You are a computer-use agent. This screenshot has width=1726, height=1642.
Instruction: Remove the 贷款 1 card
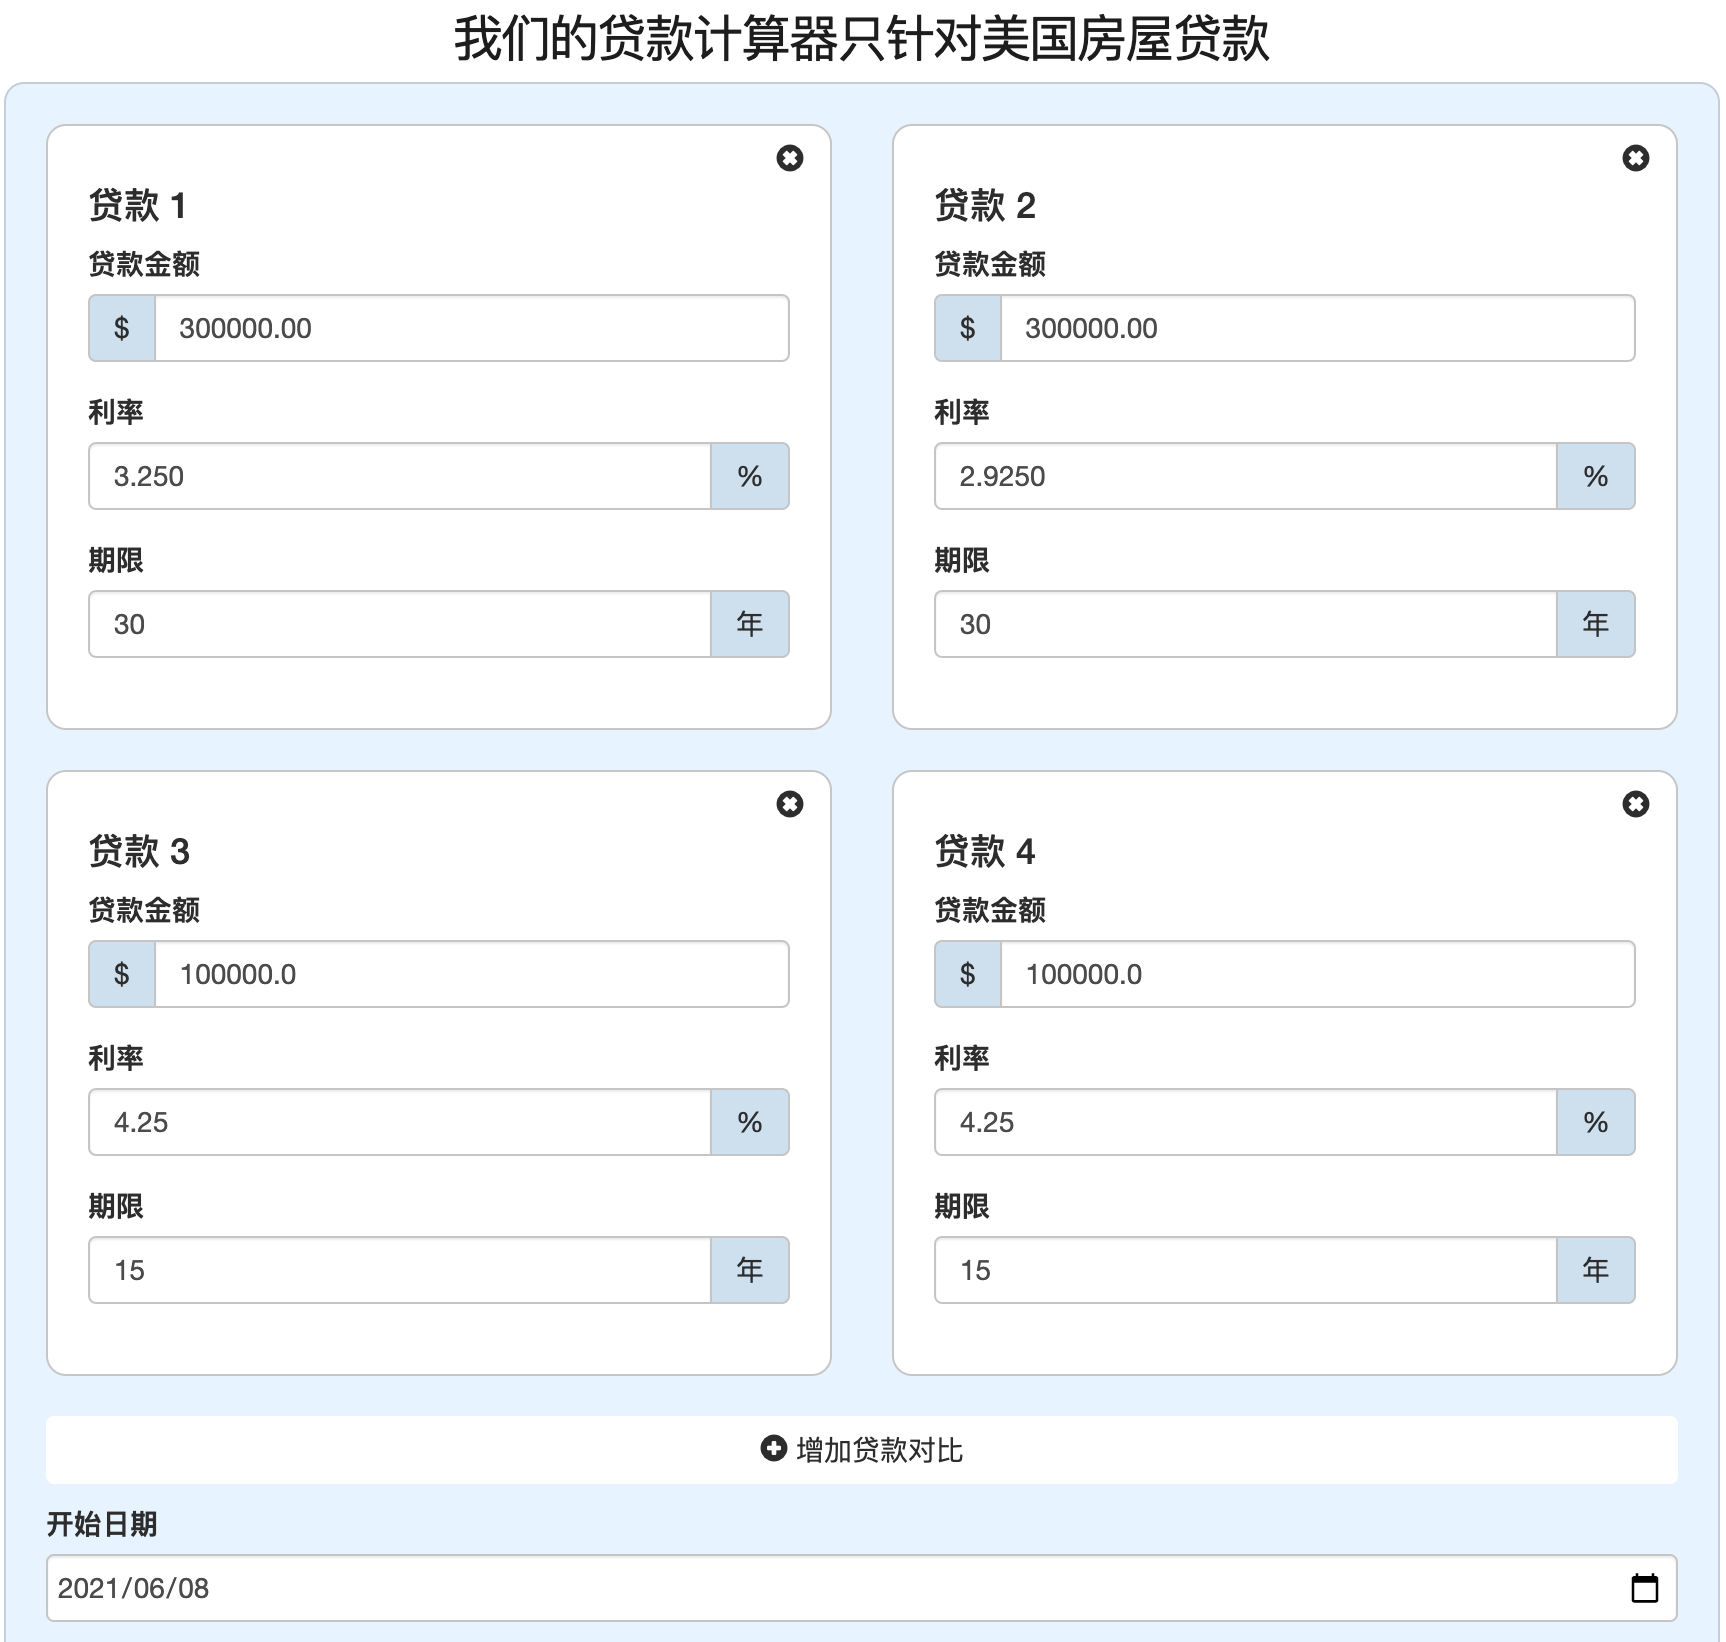789,158
